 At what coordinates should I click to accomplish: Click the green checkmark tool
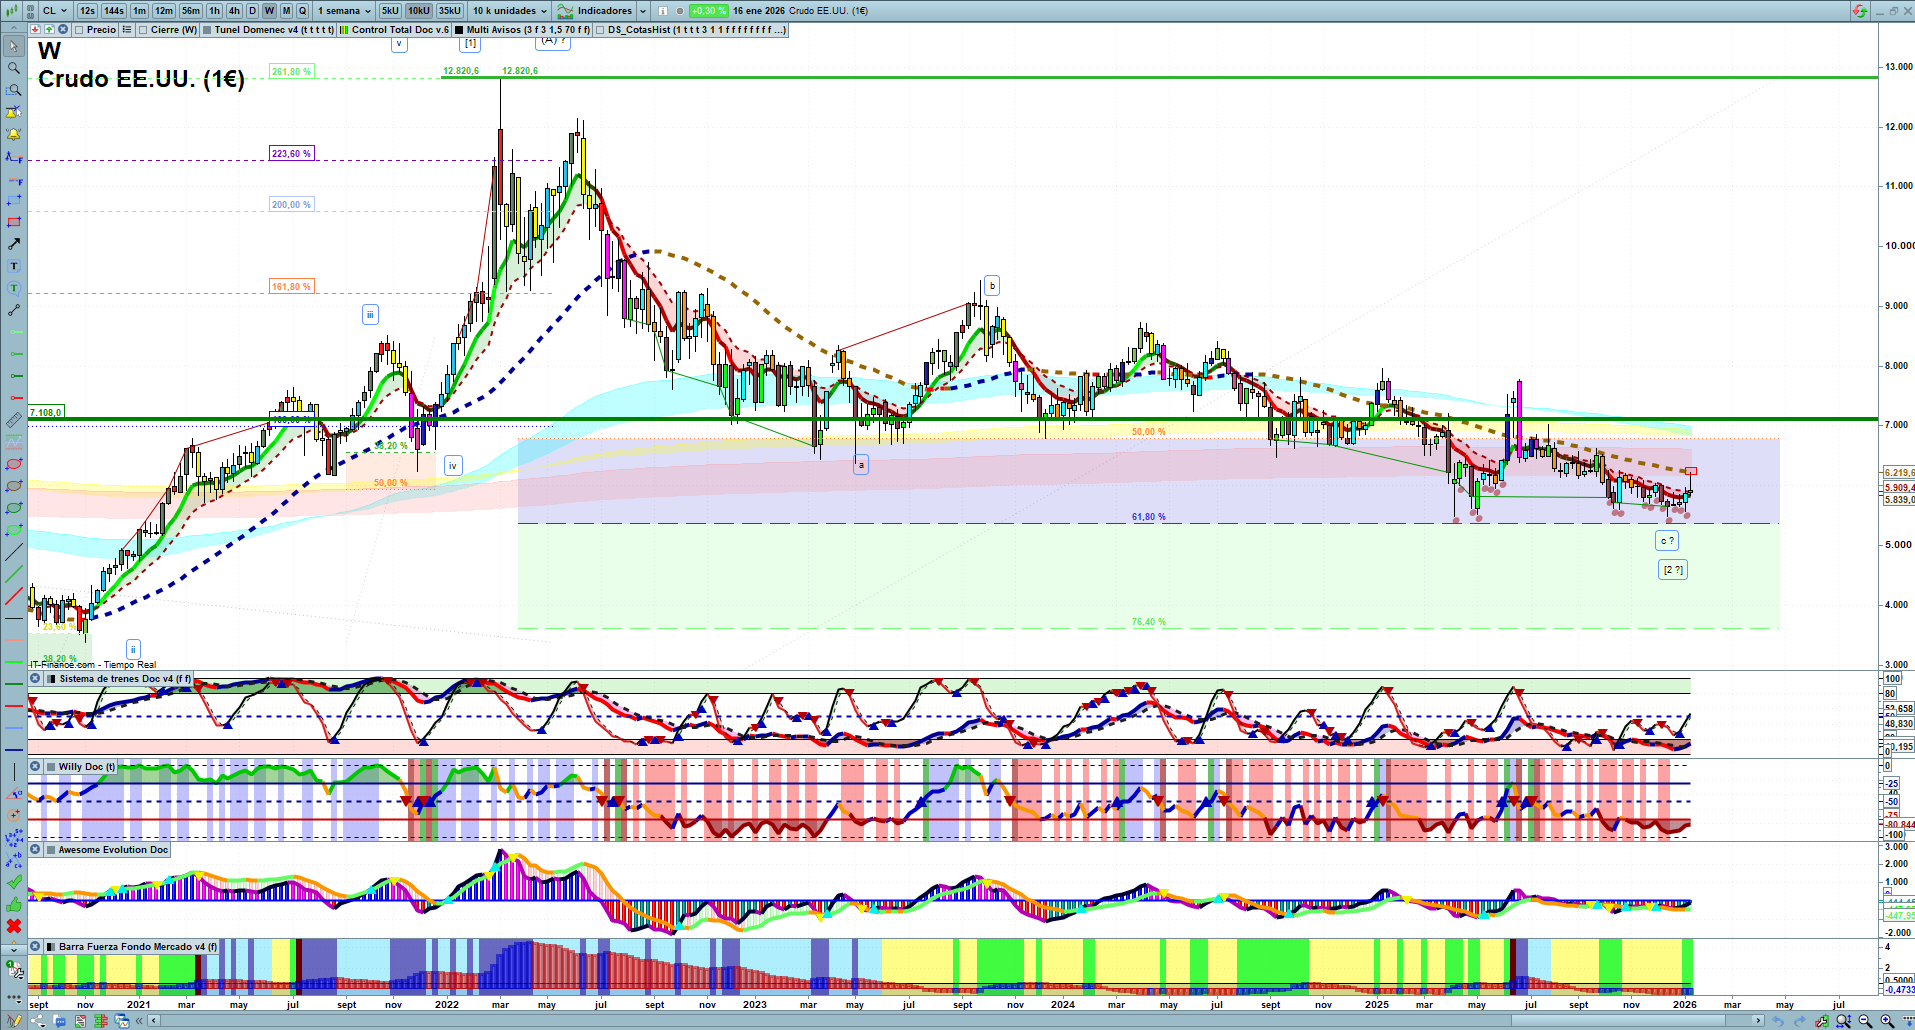(x=14, y=882)
